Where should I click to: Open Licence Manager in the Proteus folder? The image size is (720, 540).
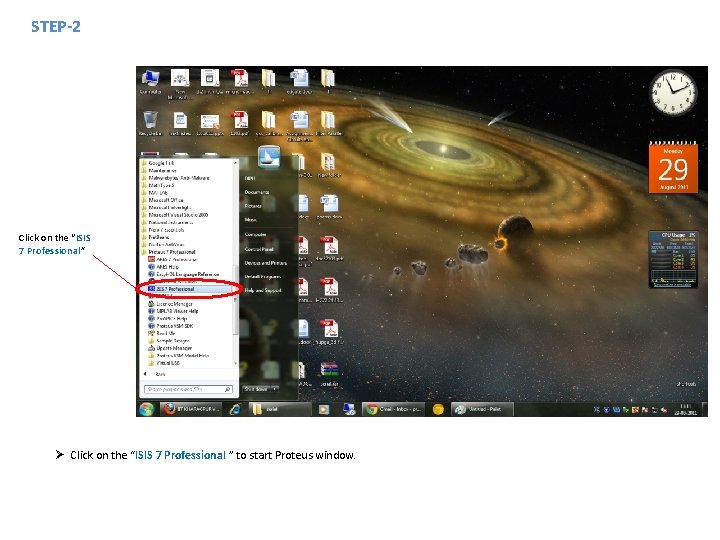pyautogui.click(x=170, y=304)
